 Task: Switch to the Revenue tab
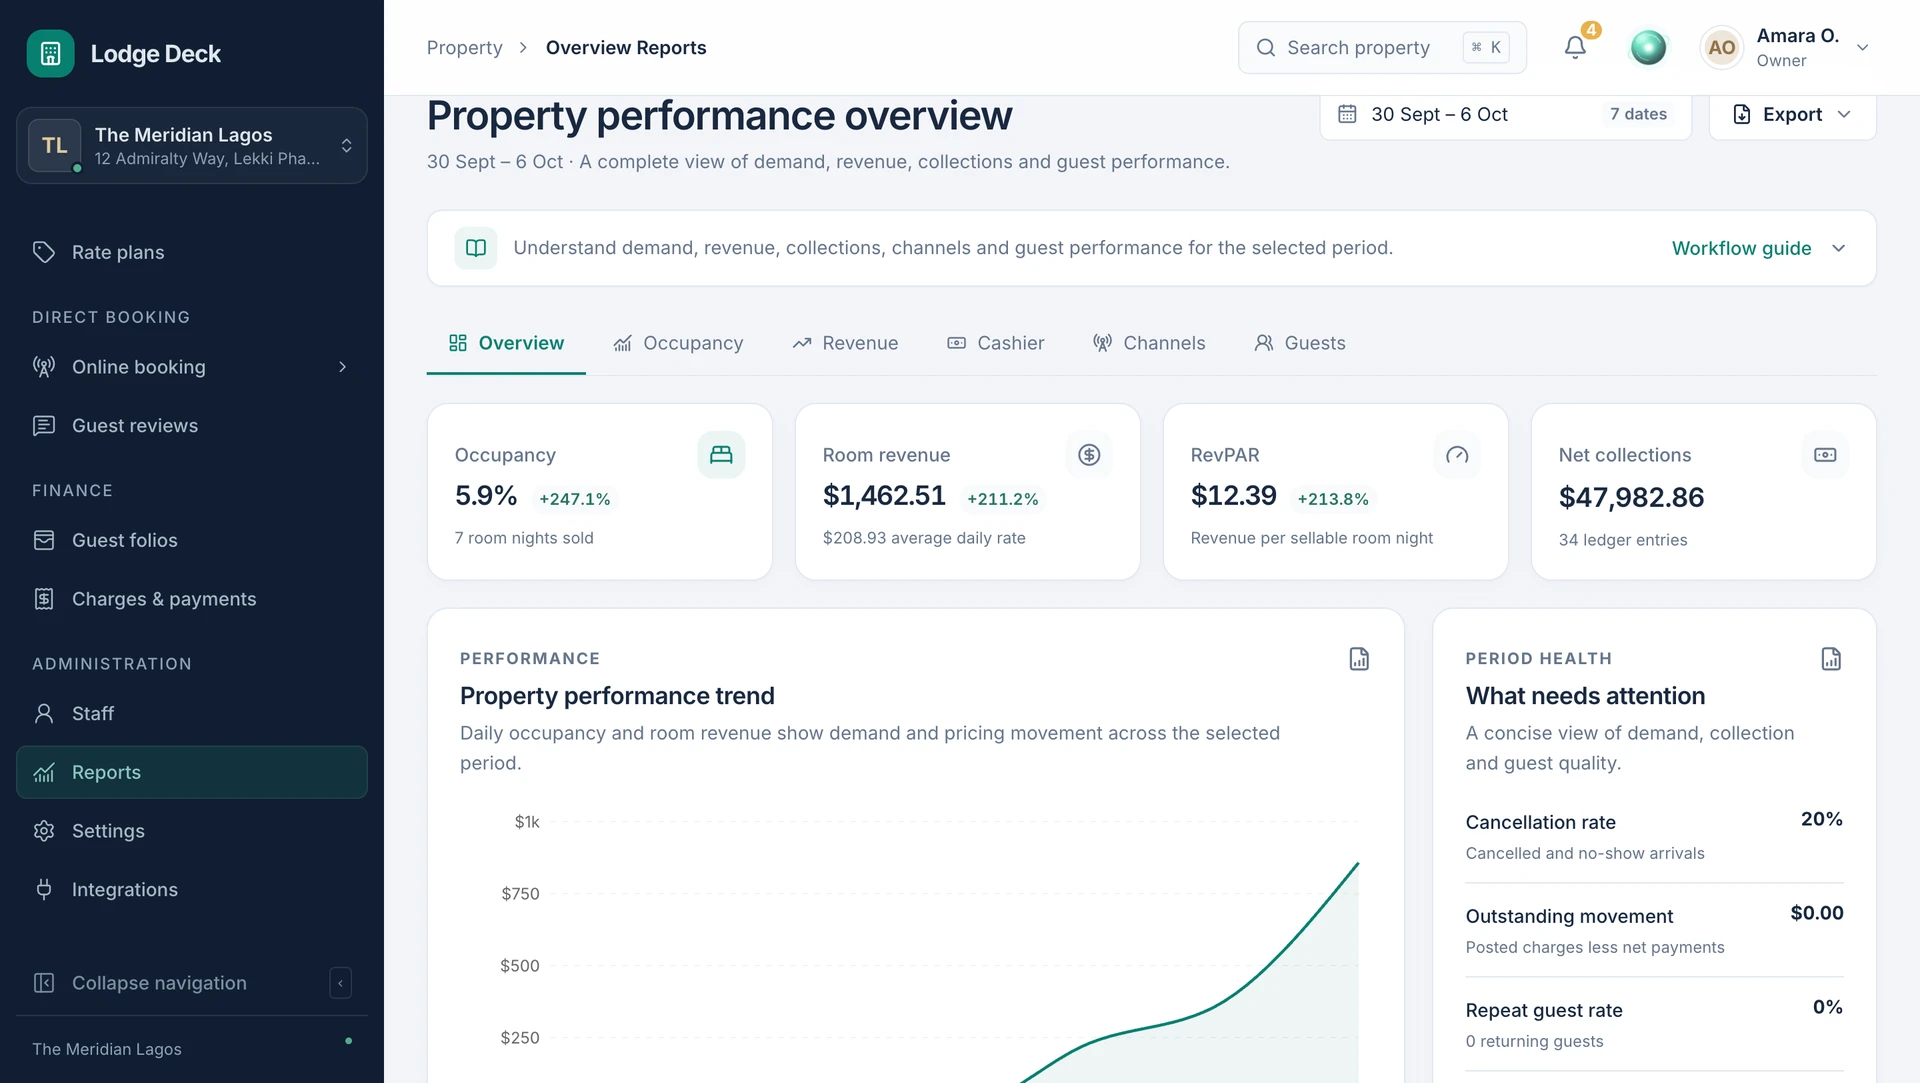click(846, 343)
